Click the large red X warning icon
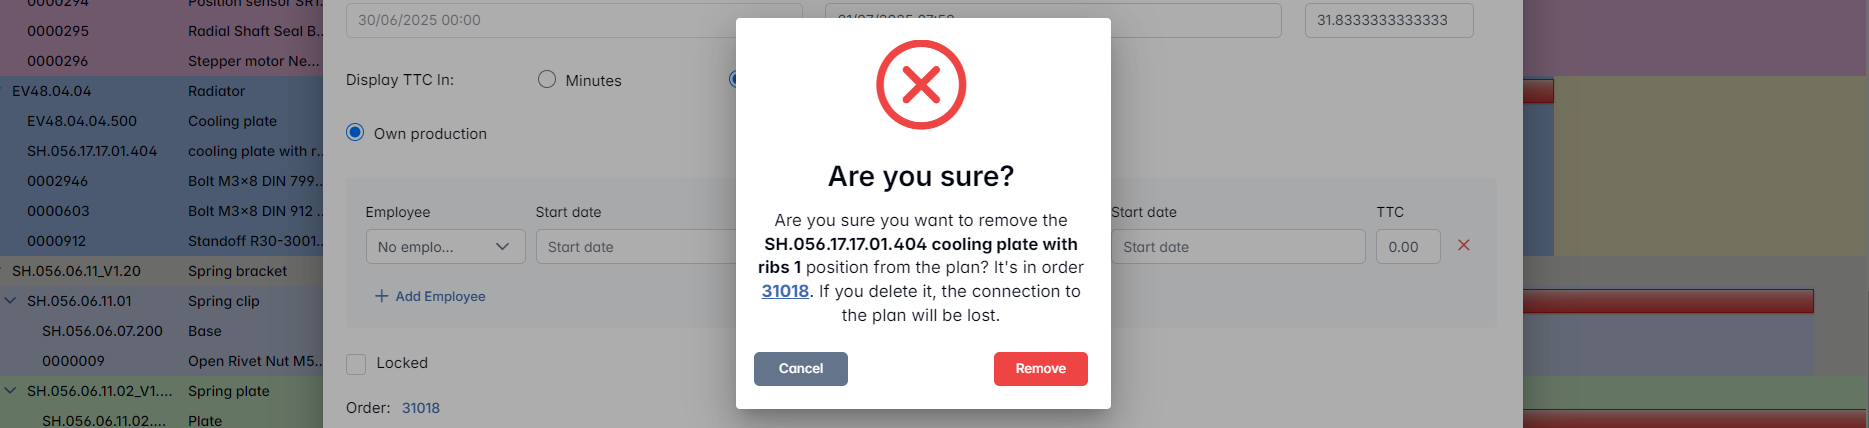The width and height of the screenshot is (1869, 428). pos(921,85)
